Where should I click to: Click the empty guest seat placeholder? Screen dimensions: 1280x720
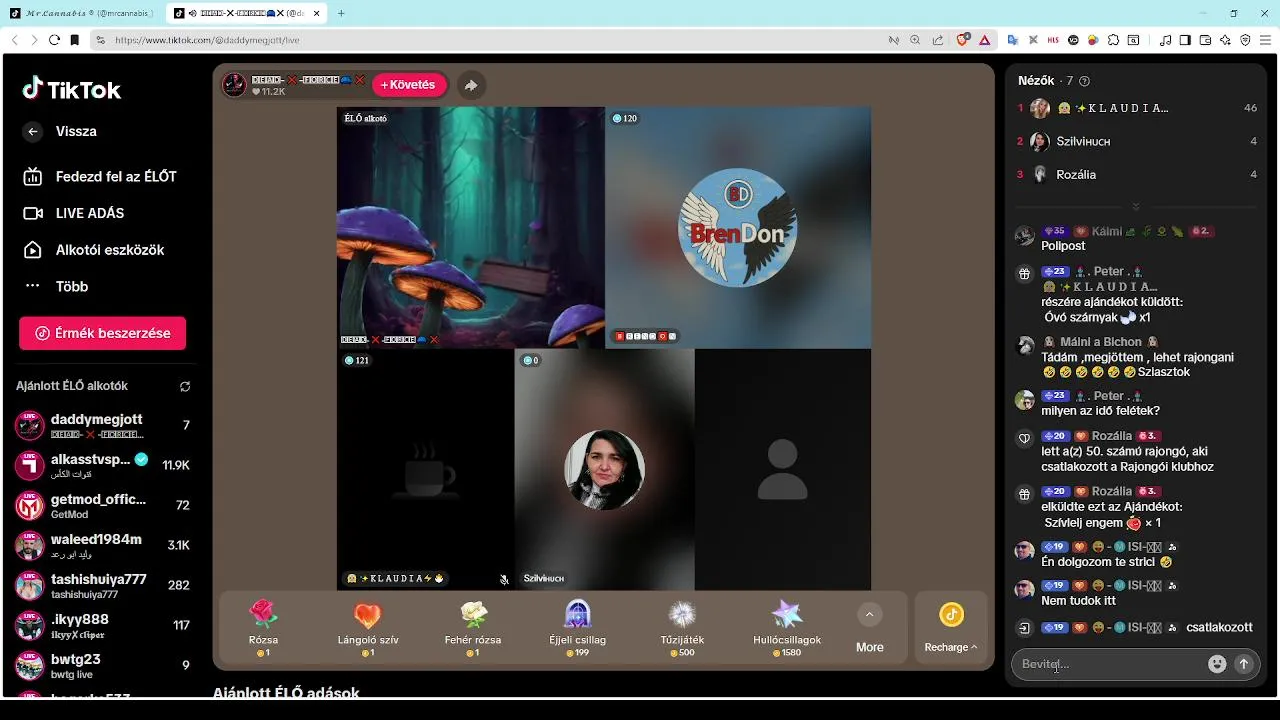coord(782,470)
